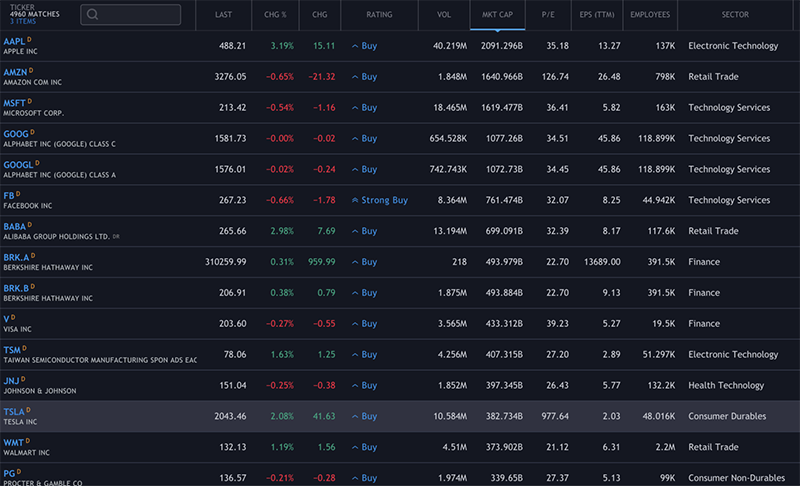Sort by the RATING column header
This screenshot has width=800, height=486.
tap(379, 15)
